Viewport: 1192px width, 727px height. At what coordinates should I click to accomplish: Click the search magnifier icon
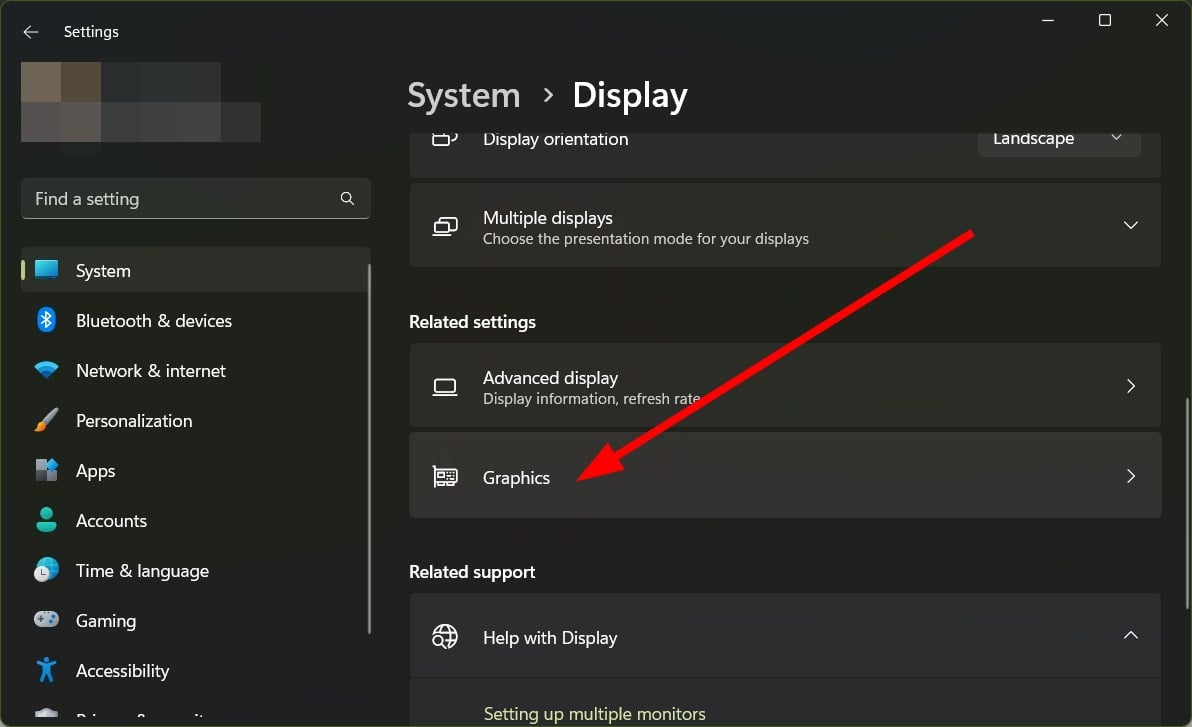point(347,199)
